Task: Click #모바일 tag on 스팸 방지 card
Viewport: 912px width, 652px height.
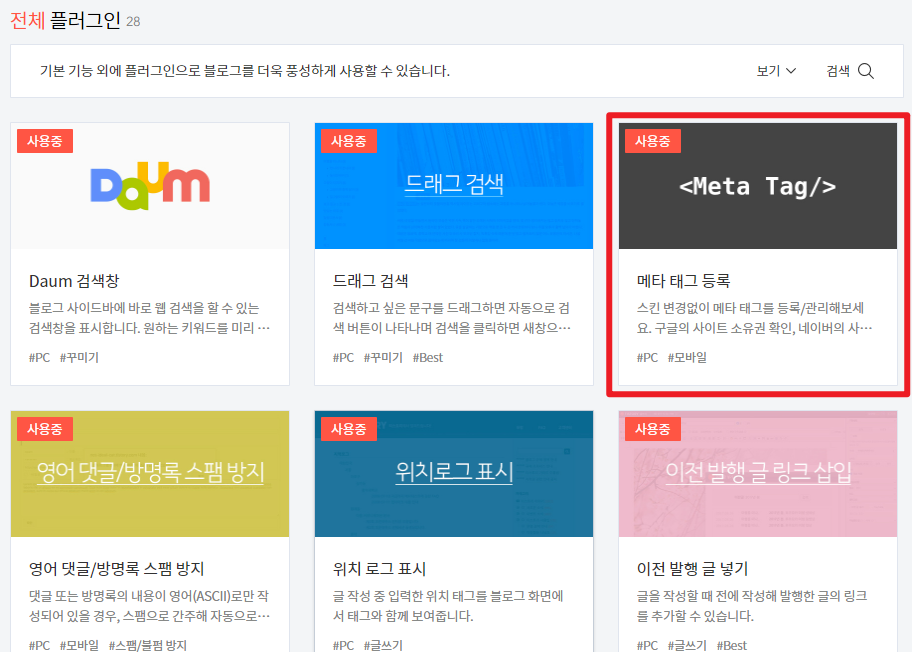Action: [79, 645]
